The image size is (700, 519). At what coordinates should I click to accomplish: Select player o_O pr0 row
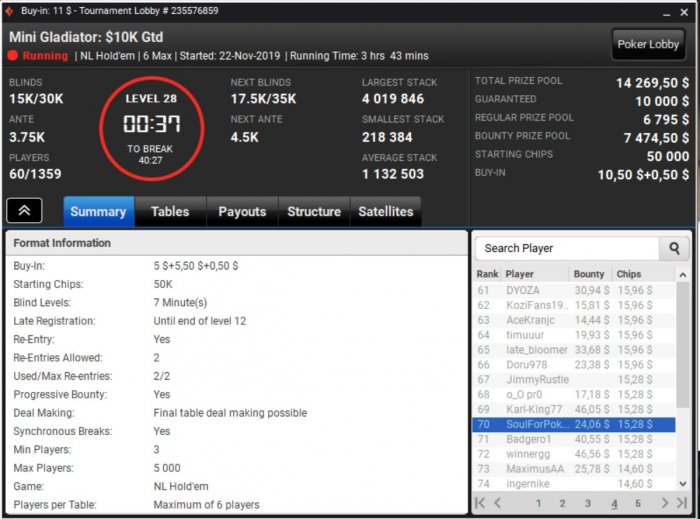point(574,394)
